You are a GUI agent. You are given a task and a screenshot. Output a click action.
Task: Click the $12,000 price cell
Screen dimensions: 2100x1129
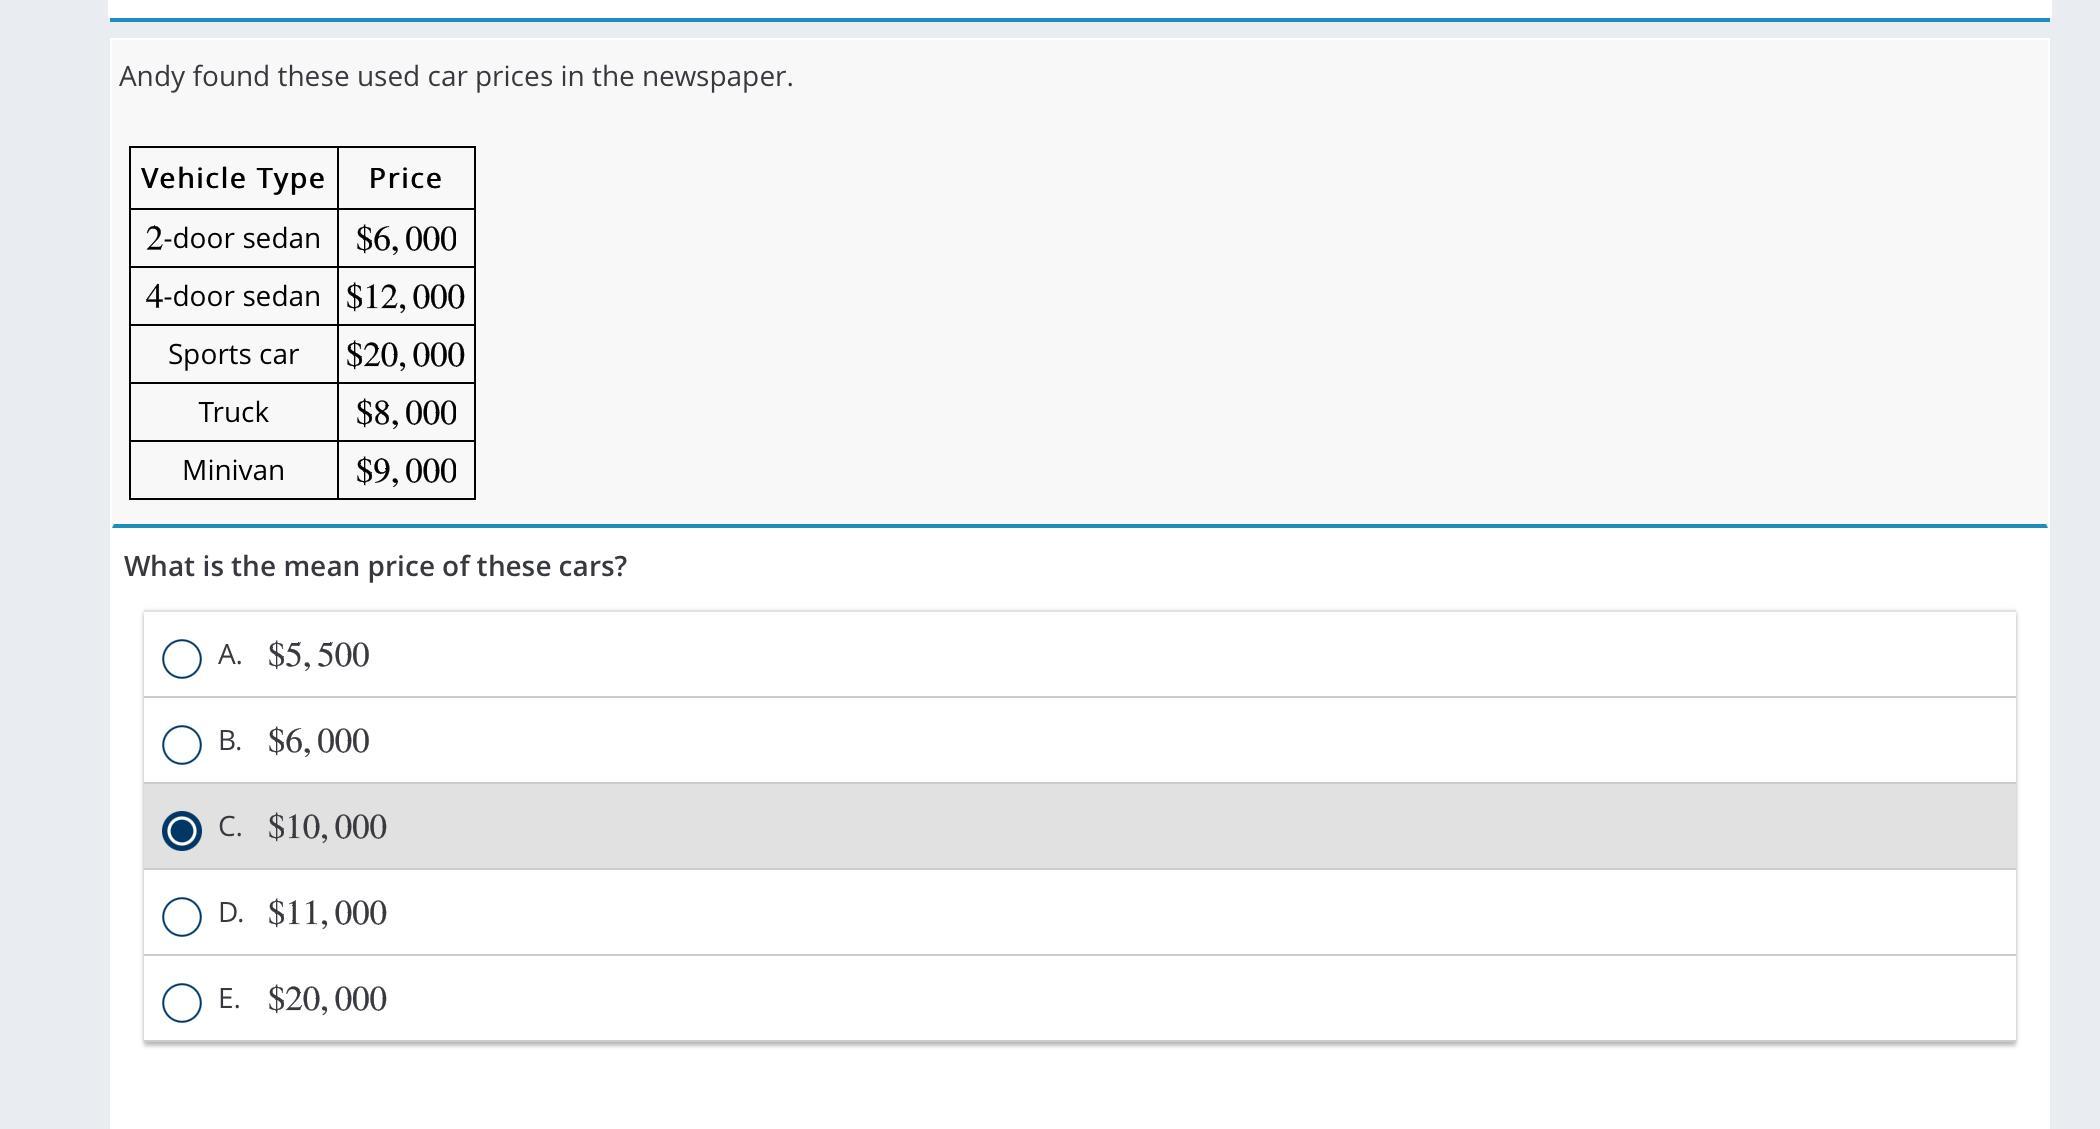[405, 297]
